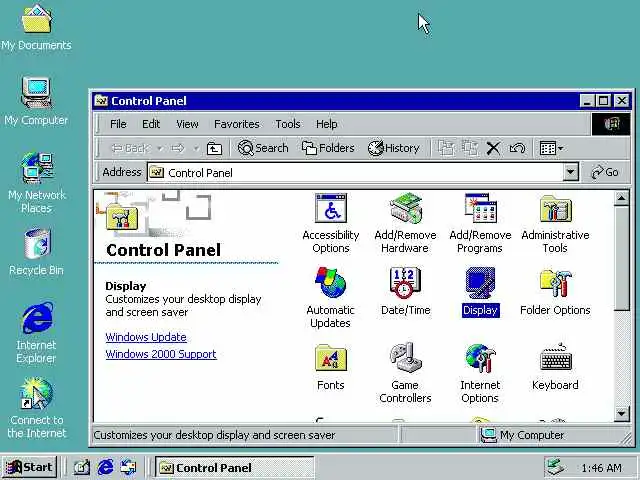Click the Back toolbar button
640x480 pixels.
click(131, 148)
